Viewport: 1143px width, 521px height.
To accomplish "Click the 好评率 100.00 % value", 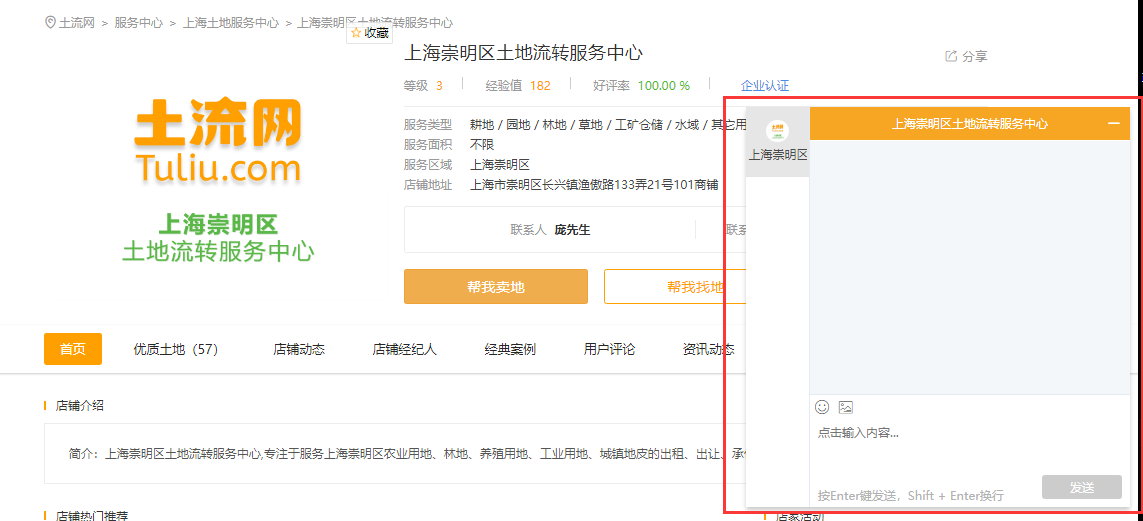I will pyautogui.click(x=663, y=85).
